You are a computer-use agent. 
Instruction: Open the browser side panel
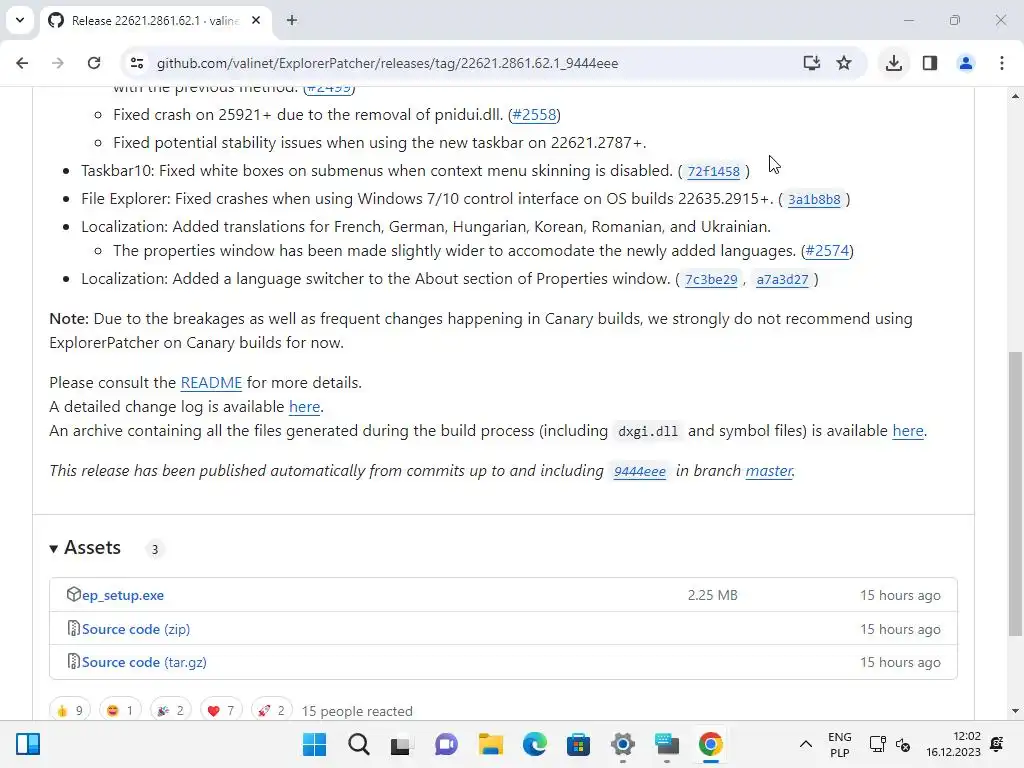tap(930, 63)
